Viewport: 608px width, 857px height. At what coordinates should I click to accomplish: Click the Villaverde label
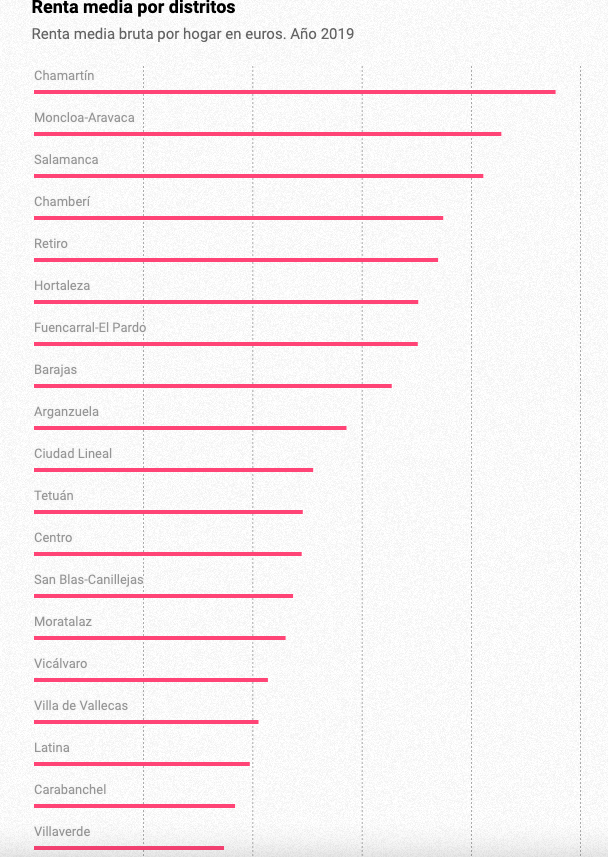pos(62,832)
